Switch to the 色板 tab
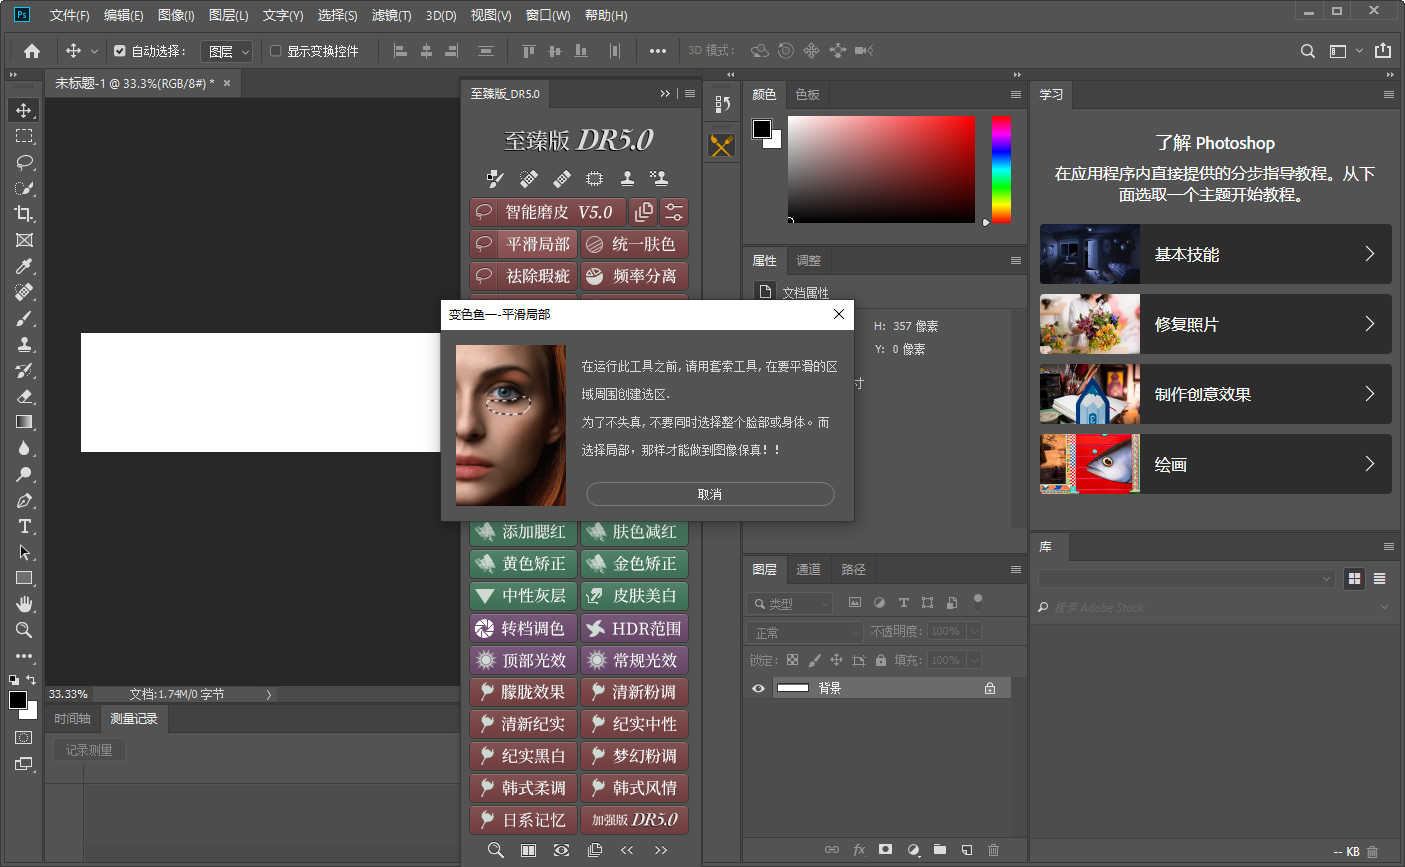This screenshot has width=1405, height=867. click(808, 94)
